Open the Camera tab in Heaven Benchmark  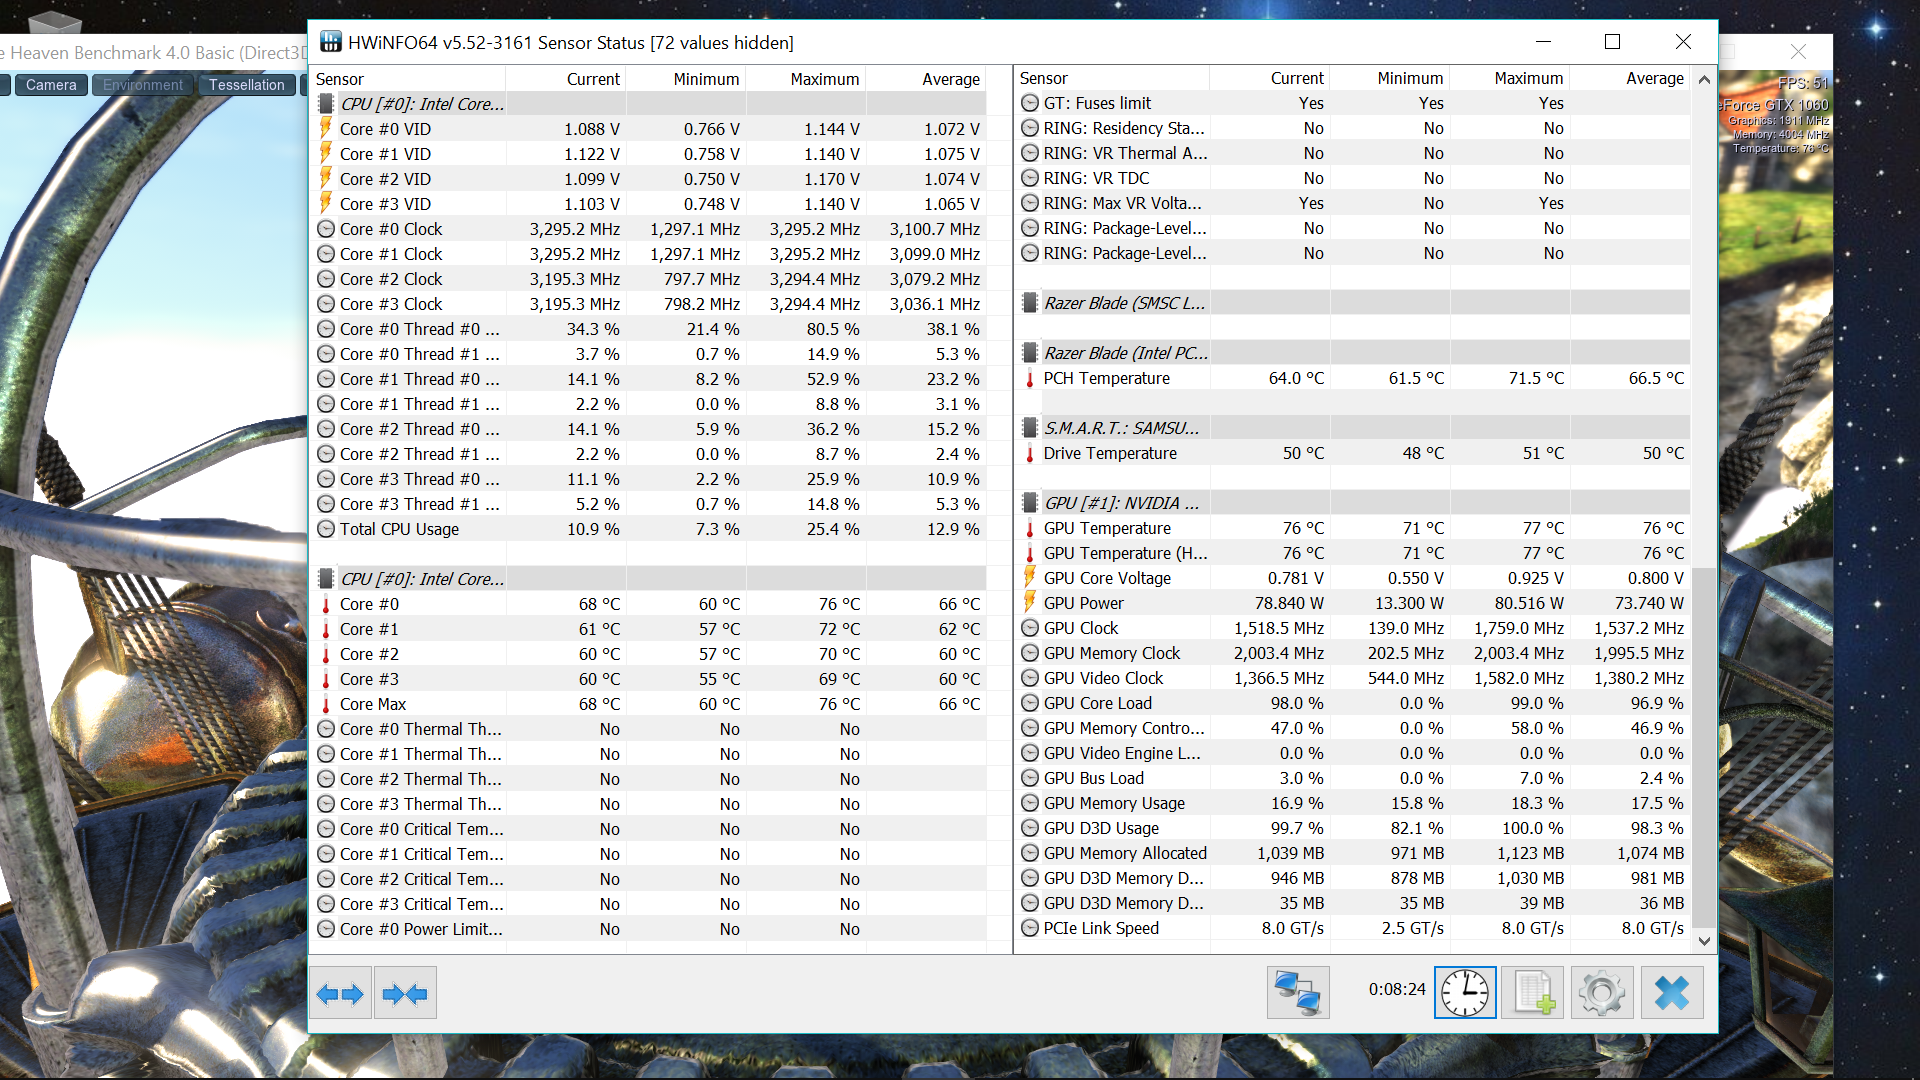[x=51, y=85]
